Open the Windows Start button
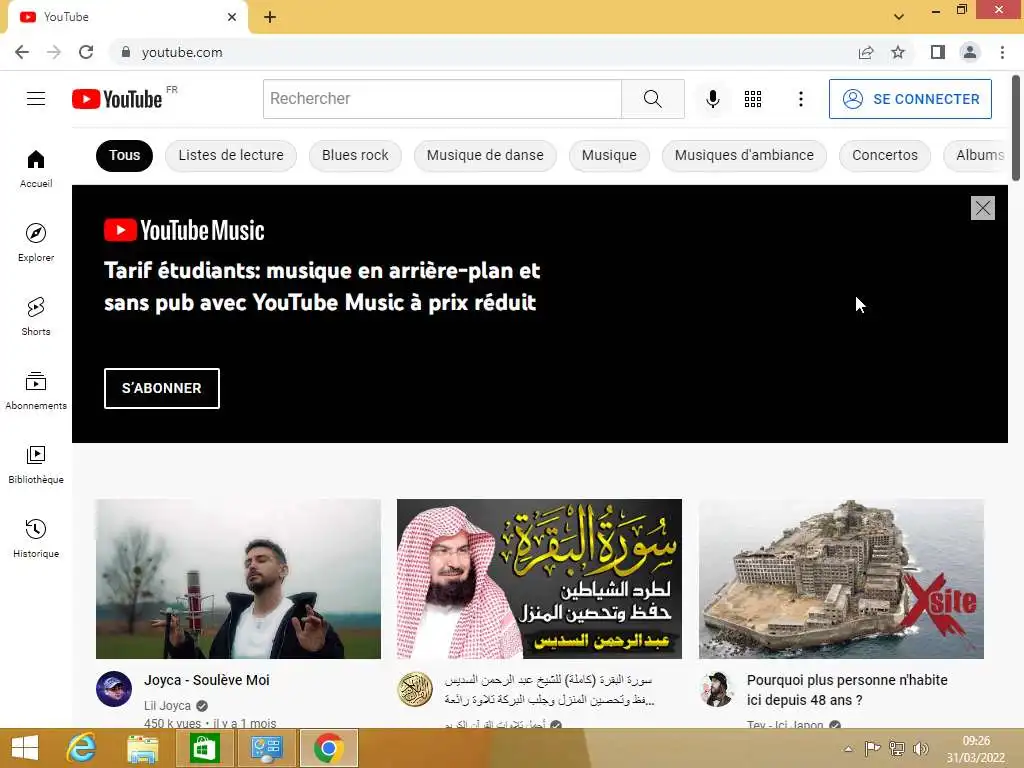Image resolution: width=1024 pixels, height=768 pixels. coord(25,748)
